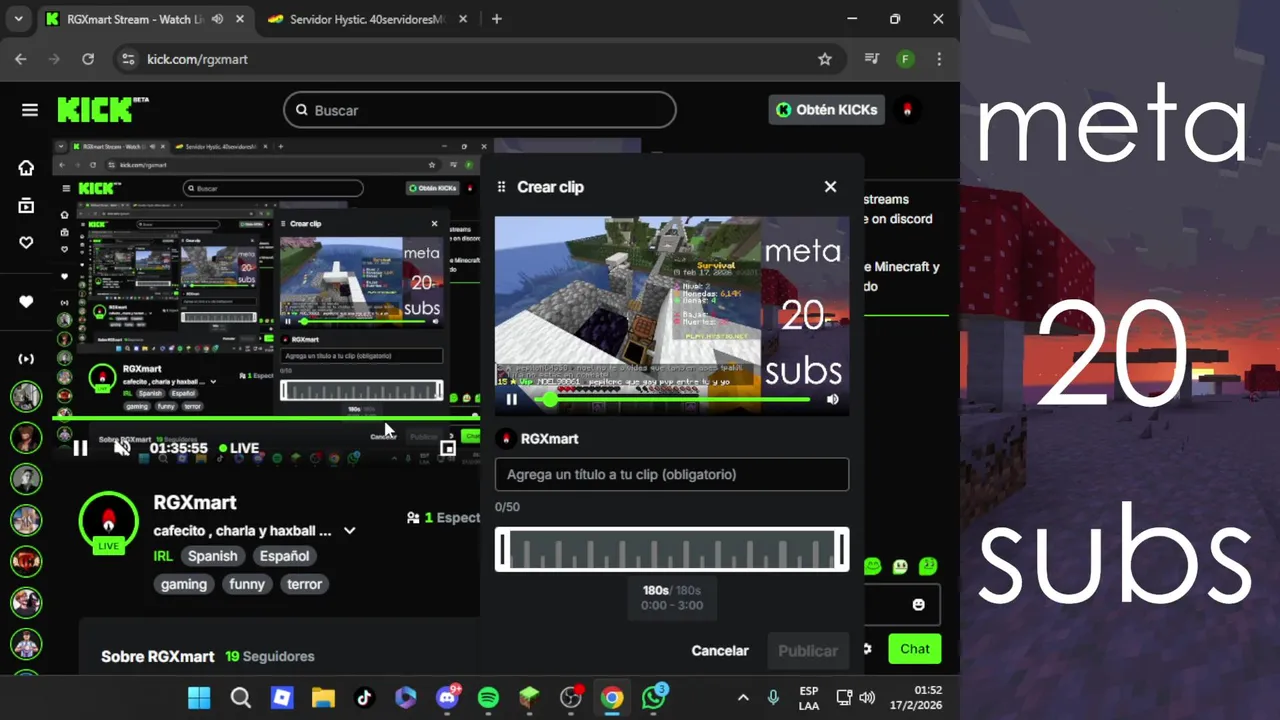Open the user profile avatar in Kick header
The height and width of the screenshot is (720, 1280).
pyautogui.click(x=907, y=110)
